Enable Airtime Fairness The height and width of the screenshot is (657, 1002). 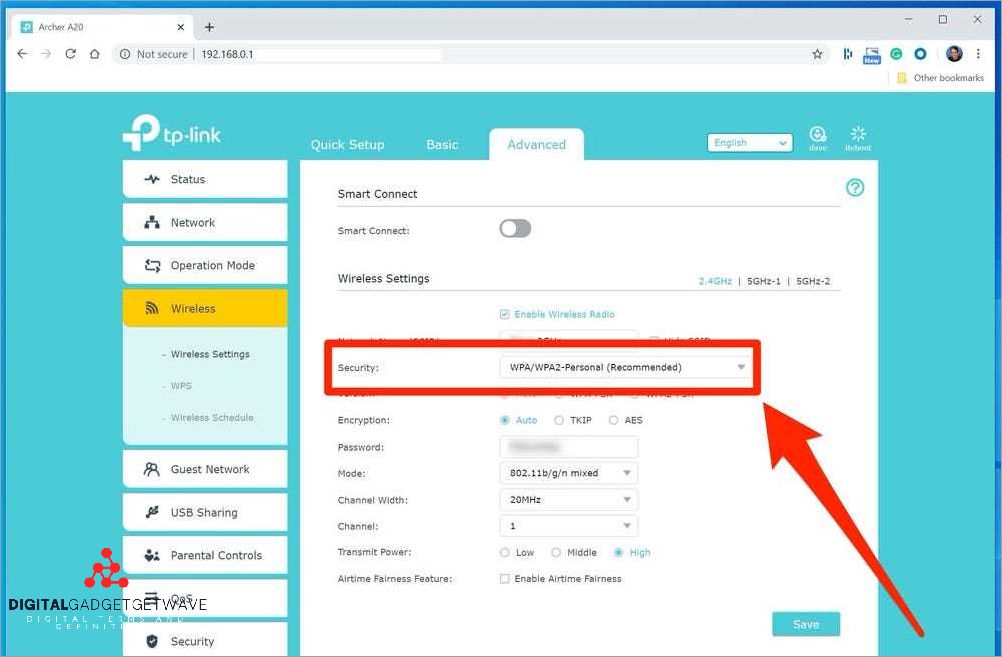[x=505, y=578]
